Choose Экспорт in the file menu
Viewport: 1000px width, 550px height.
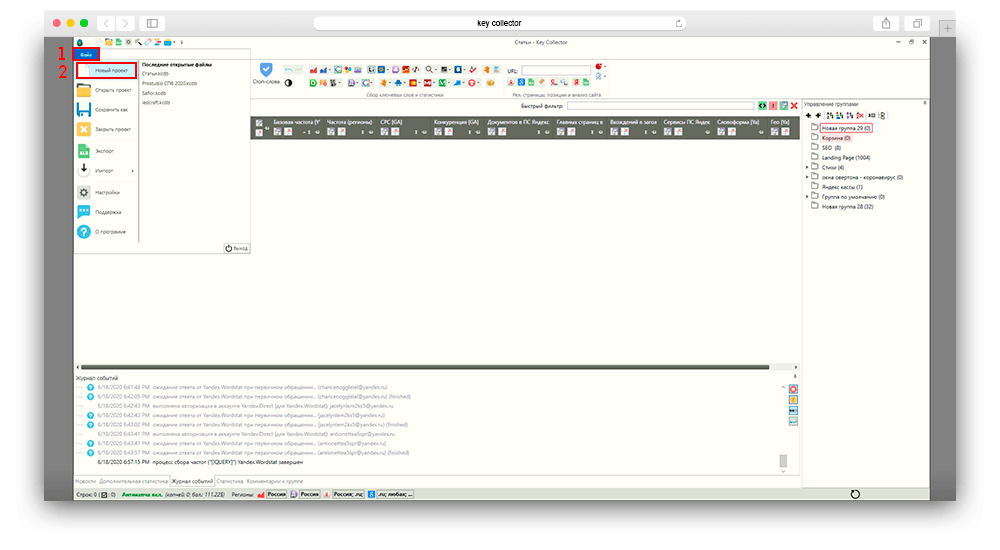pos(106,151)
